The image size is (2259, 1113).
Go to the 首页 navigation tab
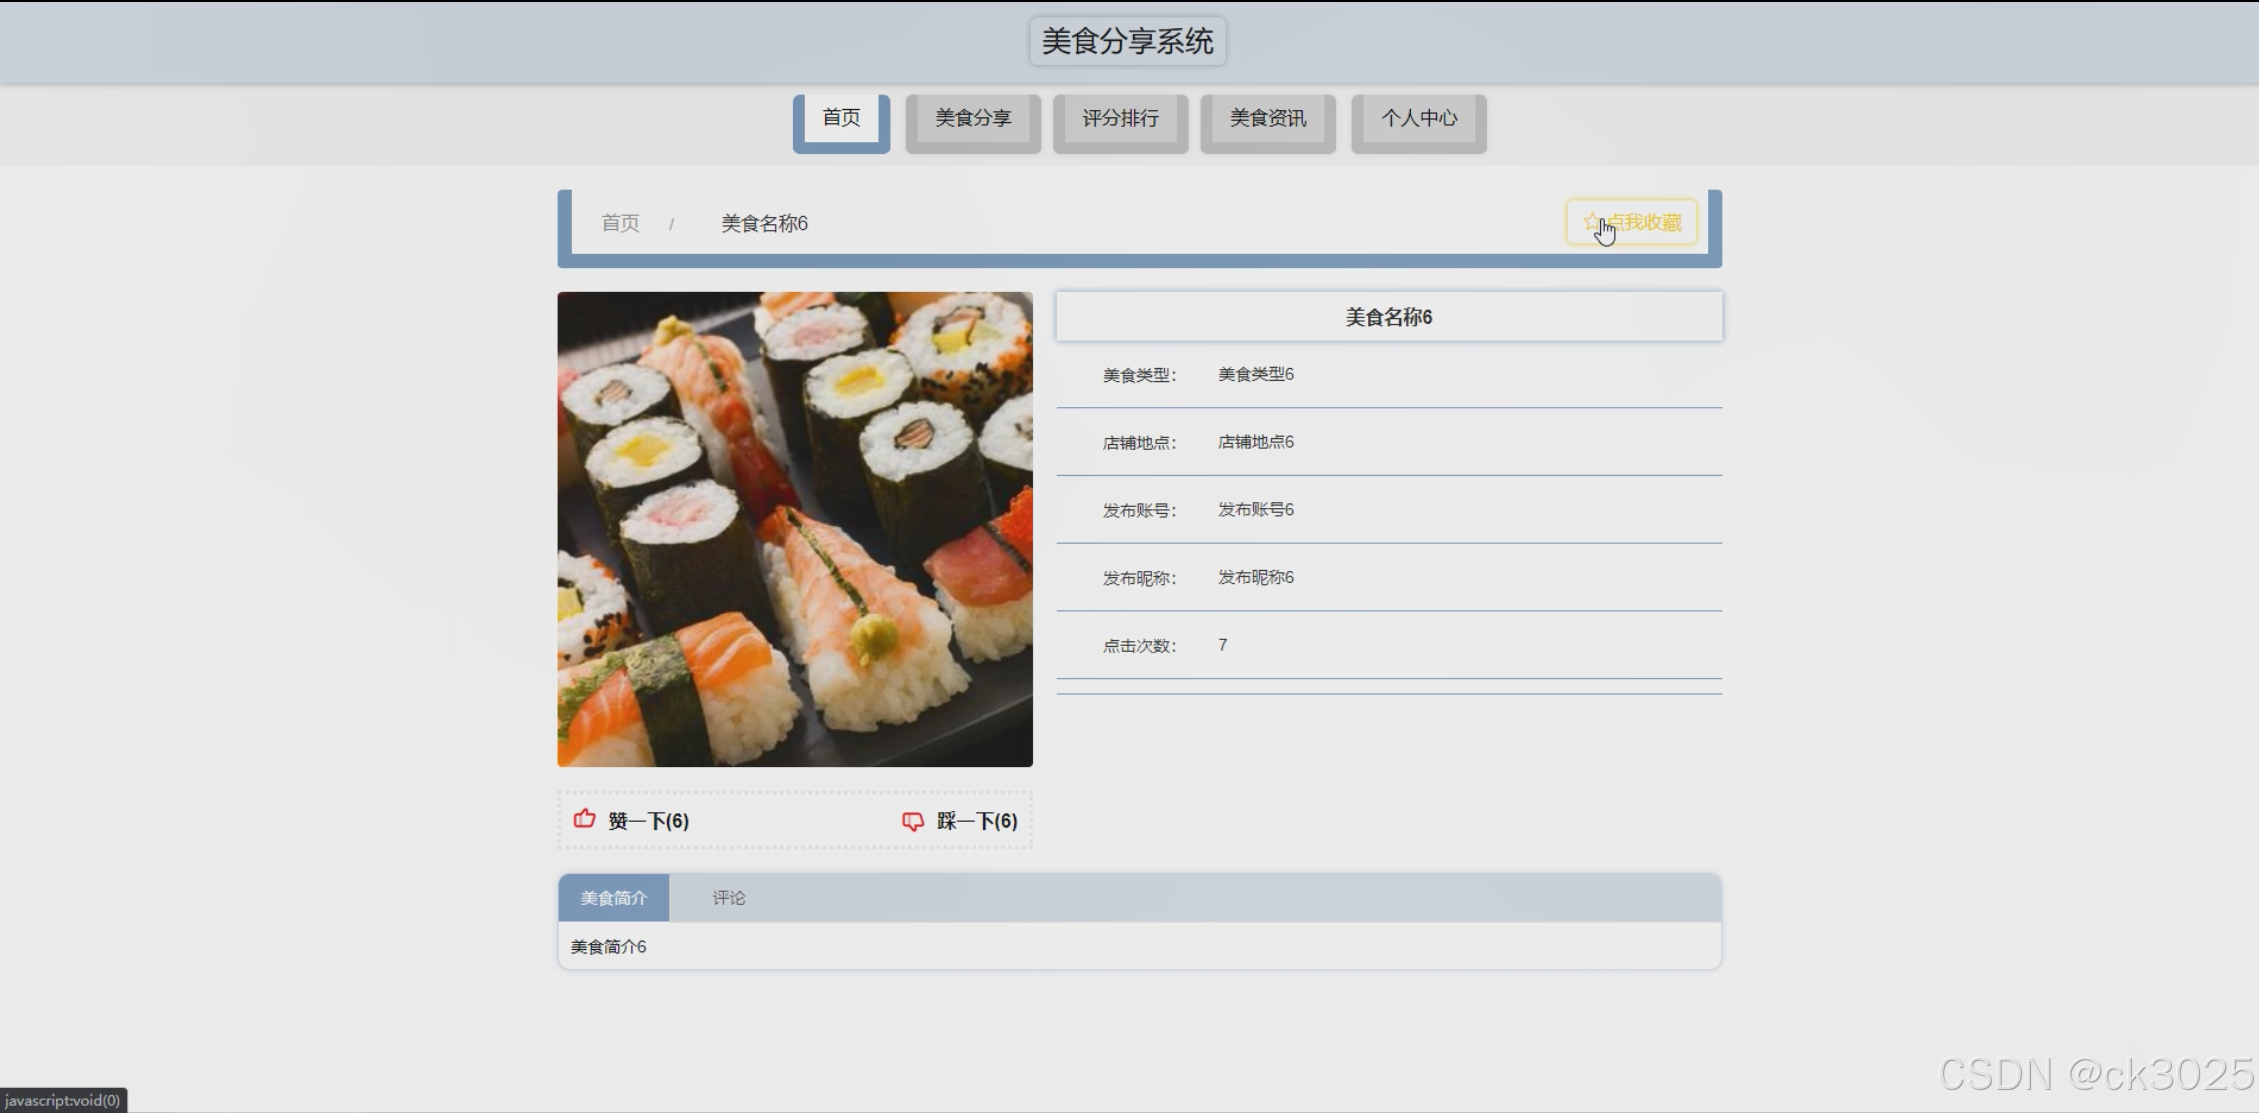pyautogui.click(x=841, y=118)
